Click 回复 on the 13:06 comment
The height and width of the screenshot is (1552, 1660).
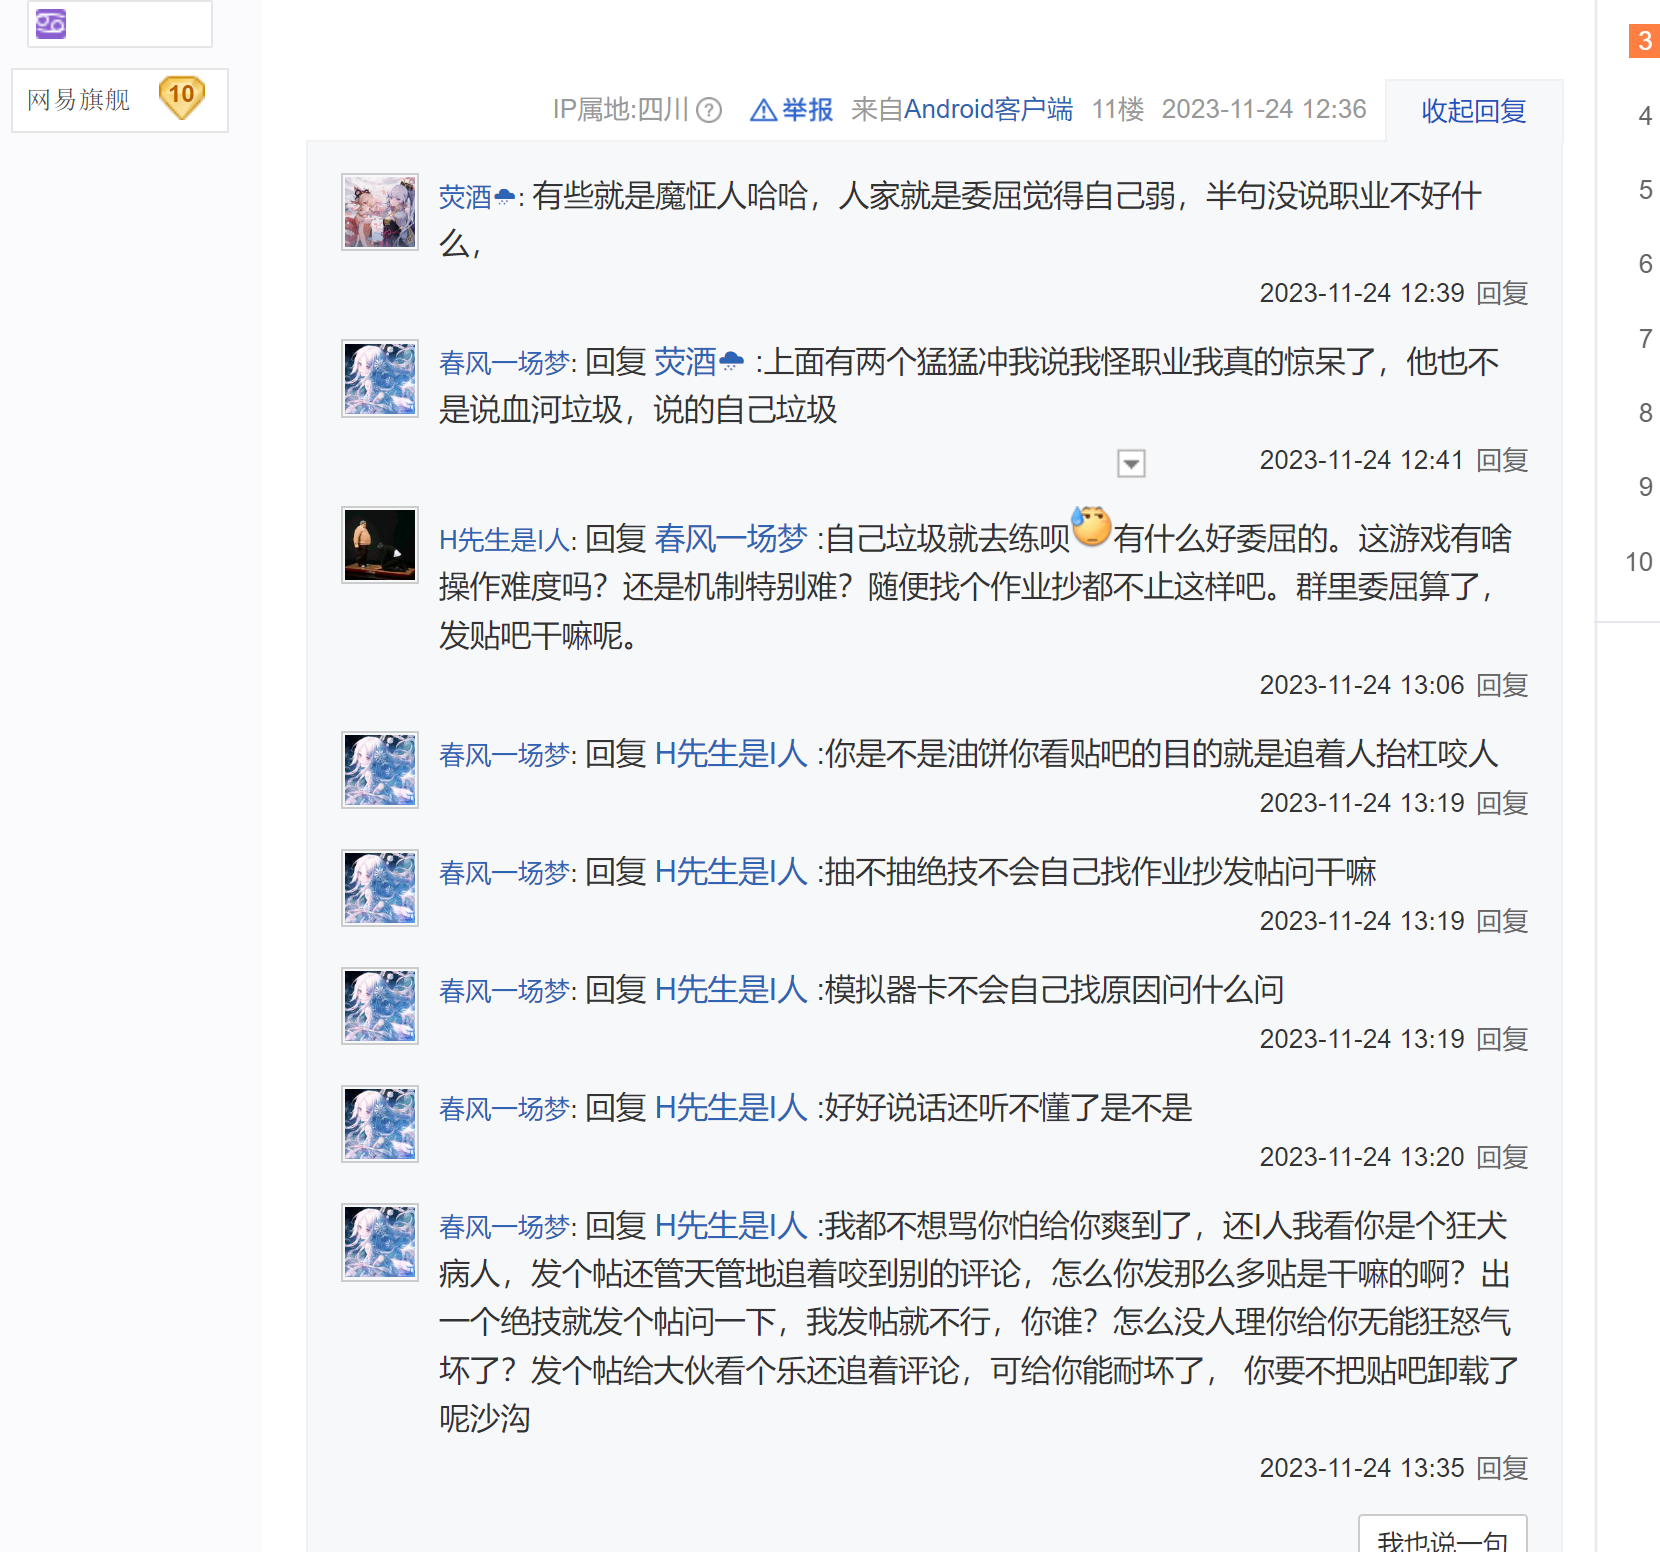(1502, 685)
